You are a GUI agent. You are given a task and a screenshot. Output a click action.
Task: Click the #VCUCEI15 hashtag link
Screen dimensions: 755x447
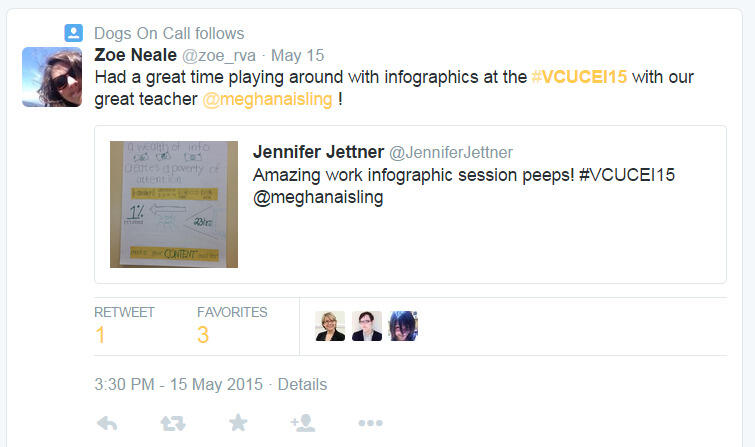[579, 77]
